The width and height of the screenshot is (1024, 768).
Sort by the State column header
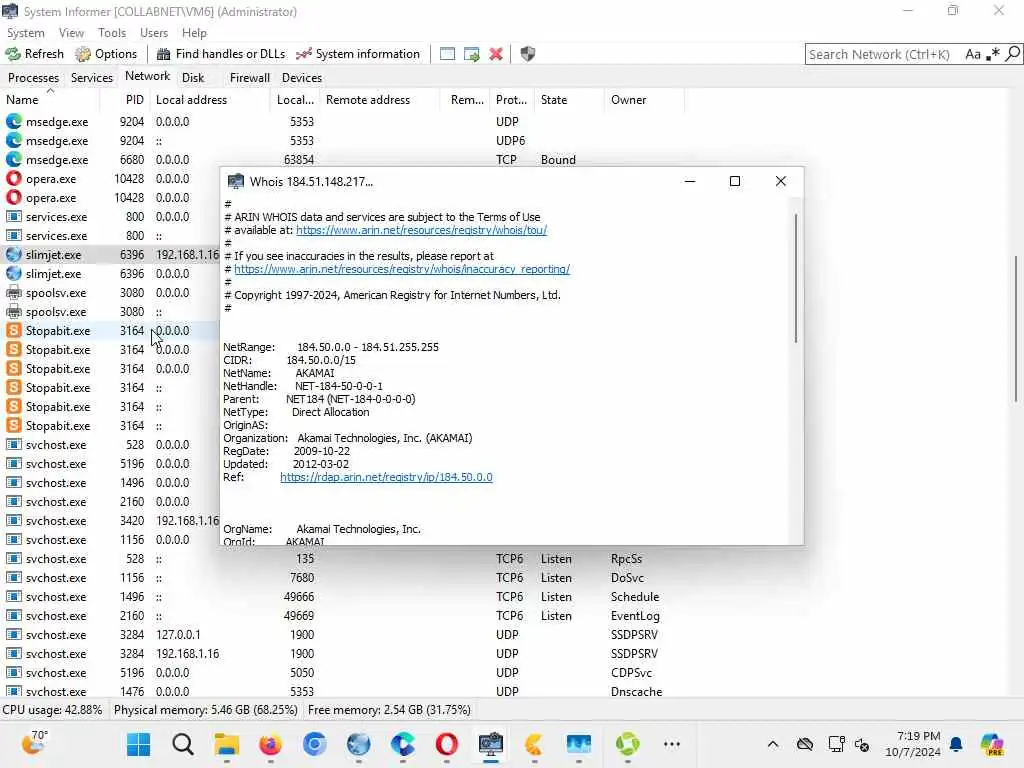tap(569, 100)
